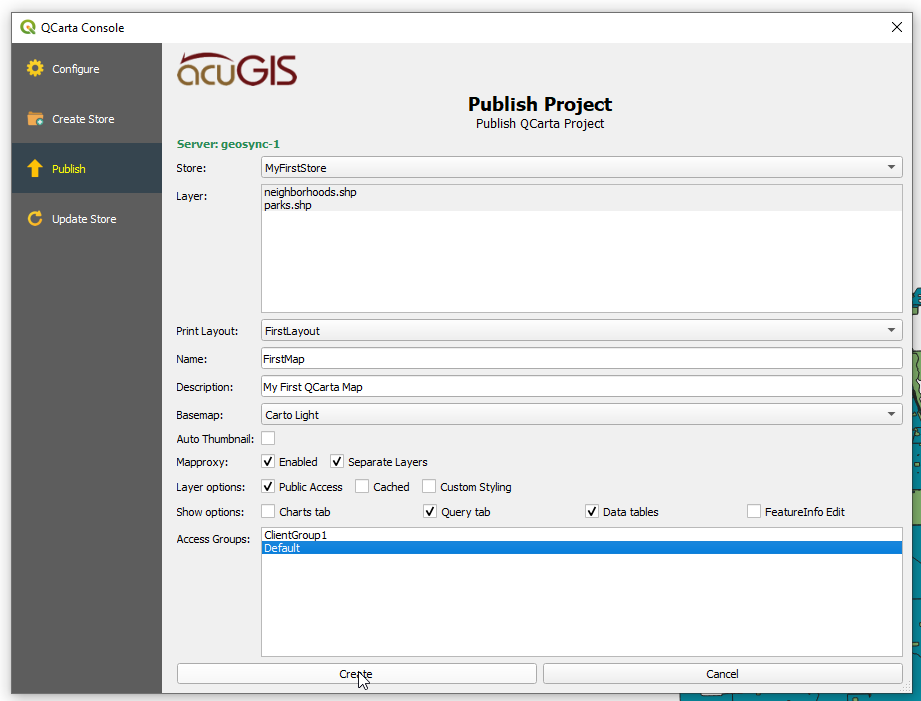Disable the Query tab option
This screenshot has width=921, height=701.
coord(430,511)
